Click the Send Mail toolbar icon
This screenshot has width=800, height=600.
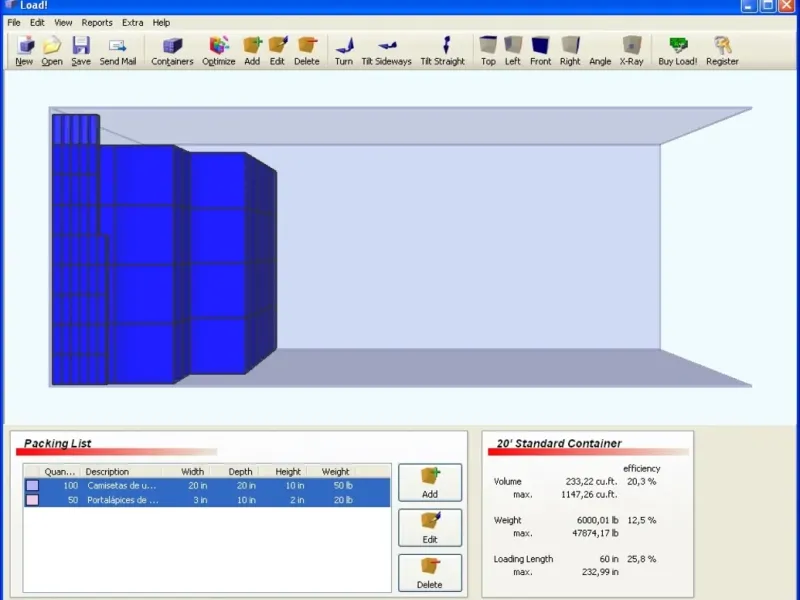[117, 51]
